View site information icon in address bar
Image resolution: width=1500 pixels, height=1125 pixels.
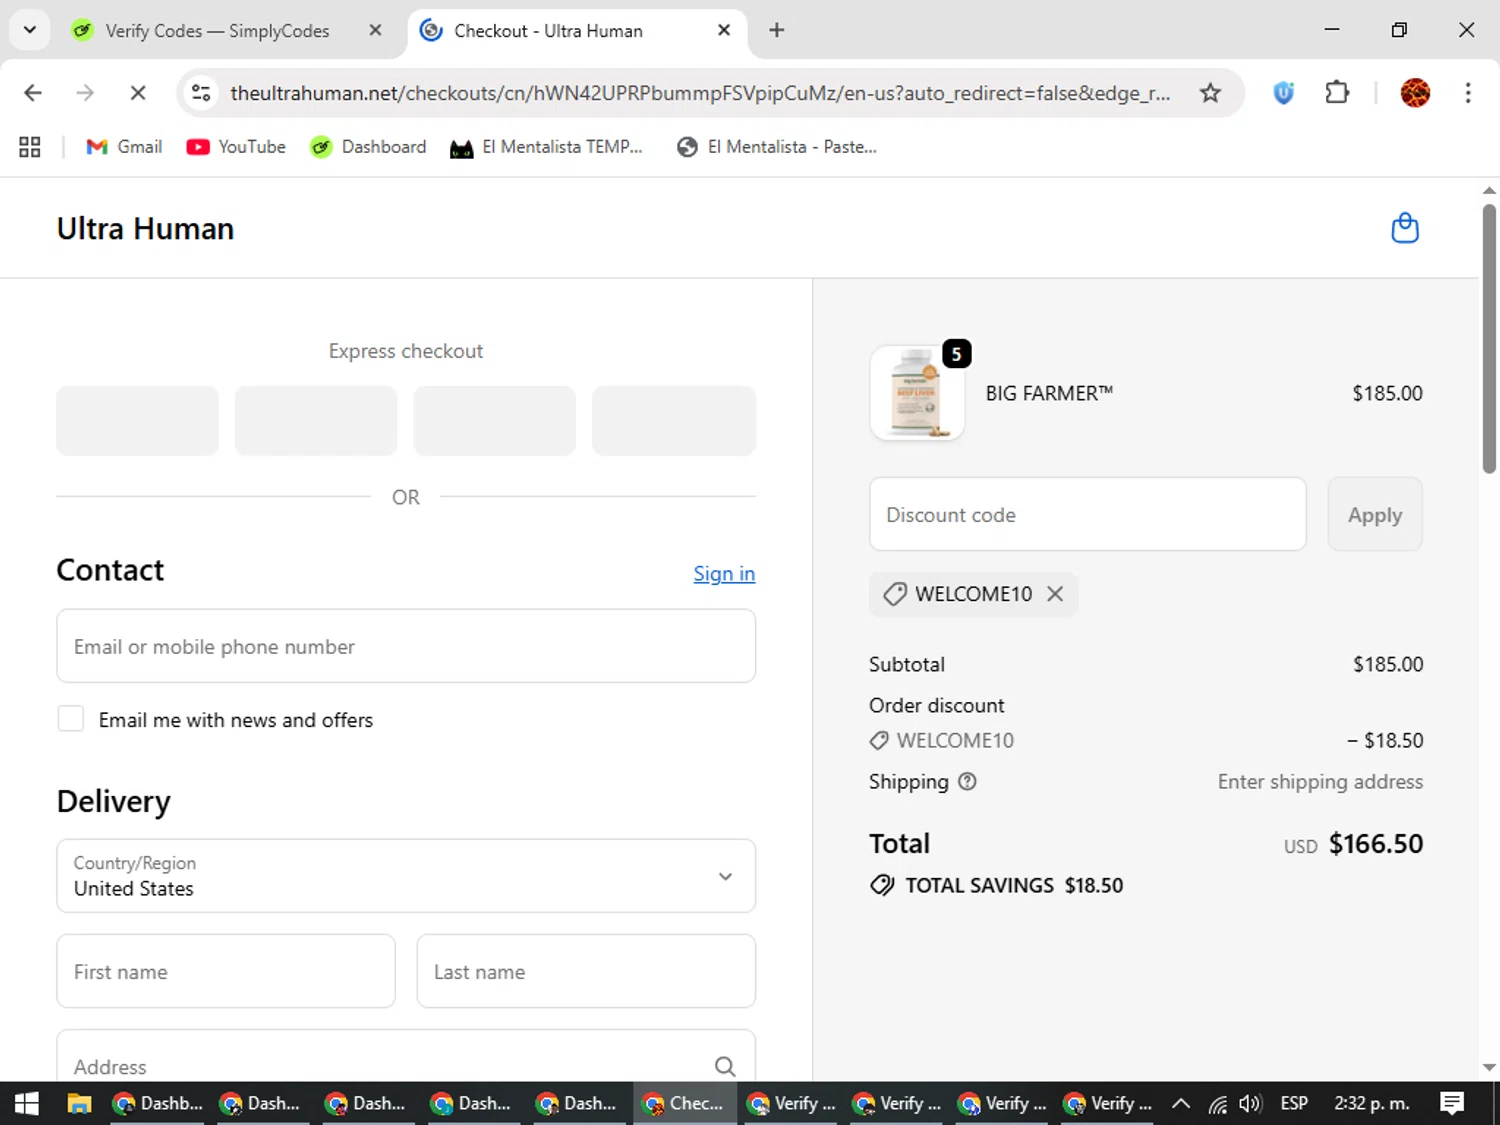201,93
